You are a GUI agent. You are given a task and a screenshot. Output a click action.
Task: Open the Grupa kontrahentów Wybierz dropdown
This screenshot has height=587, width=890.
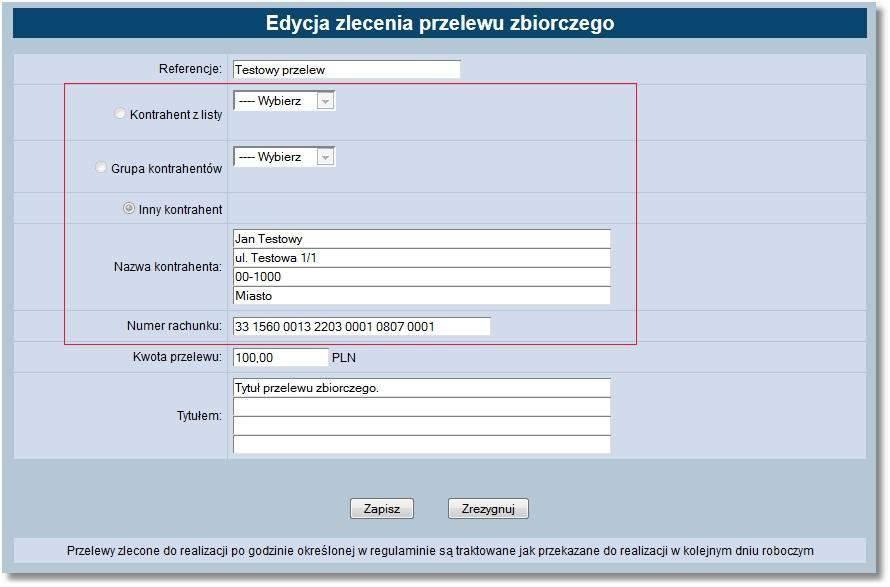click(284, 157)
